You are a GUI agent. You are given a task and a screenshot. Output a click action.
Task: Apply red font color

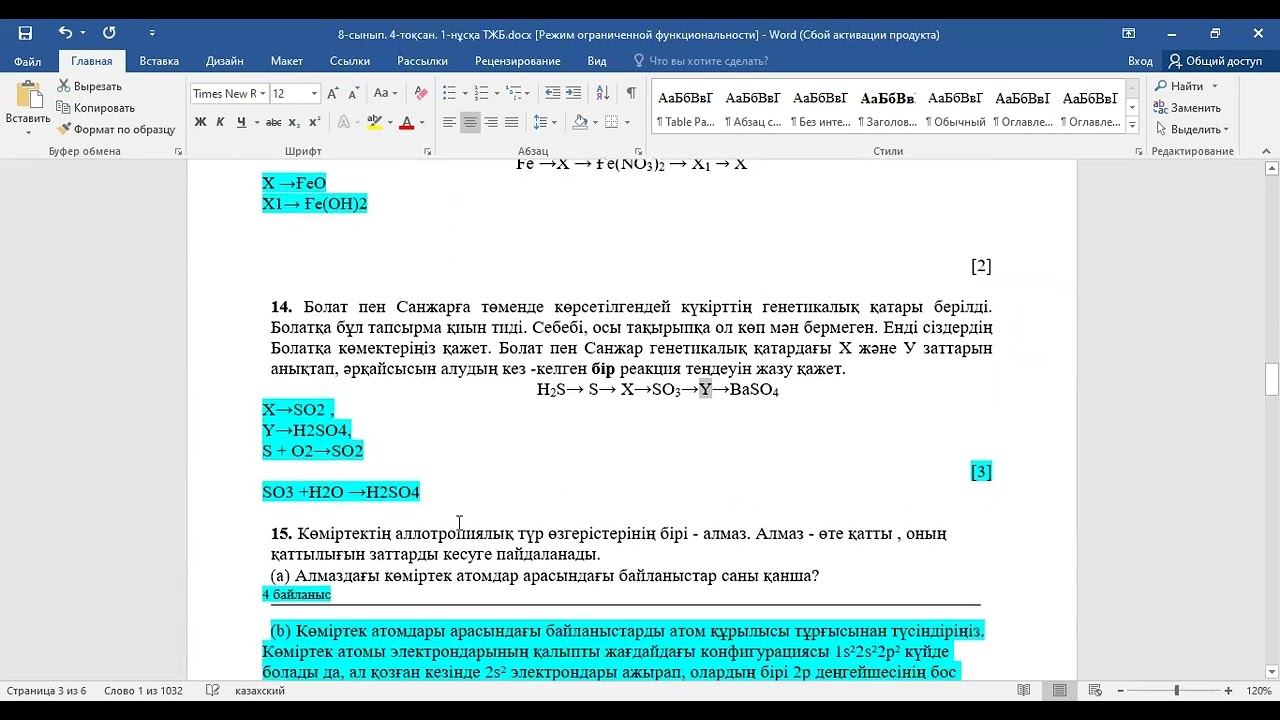[406, 122]
